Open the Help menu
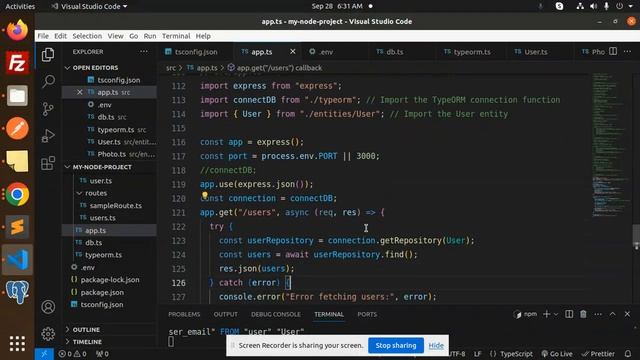 pyautogui.click(x=203, y=36)
